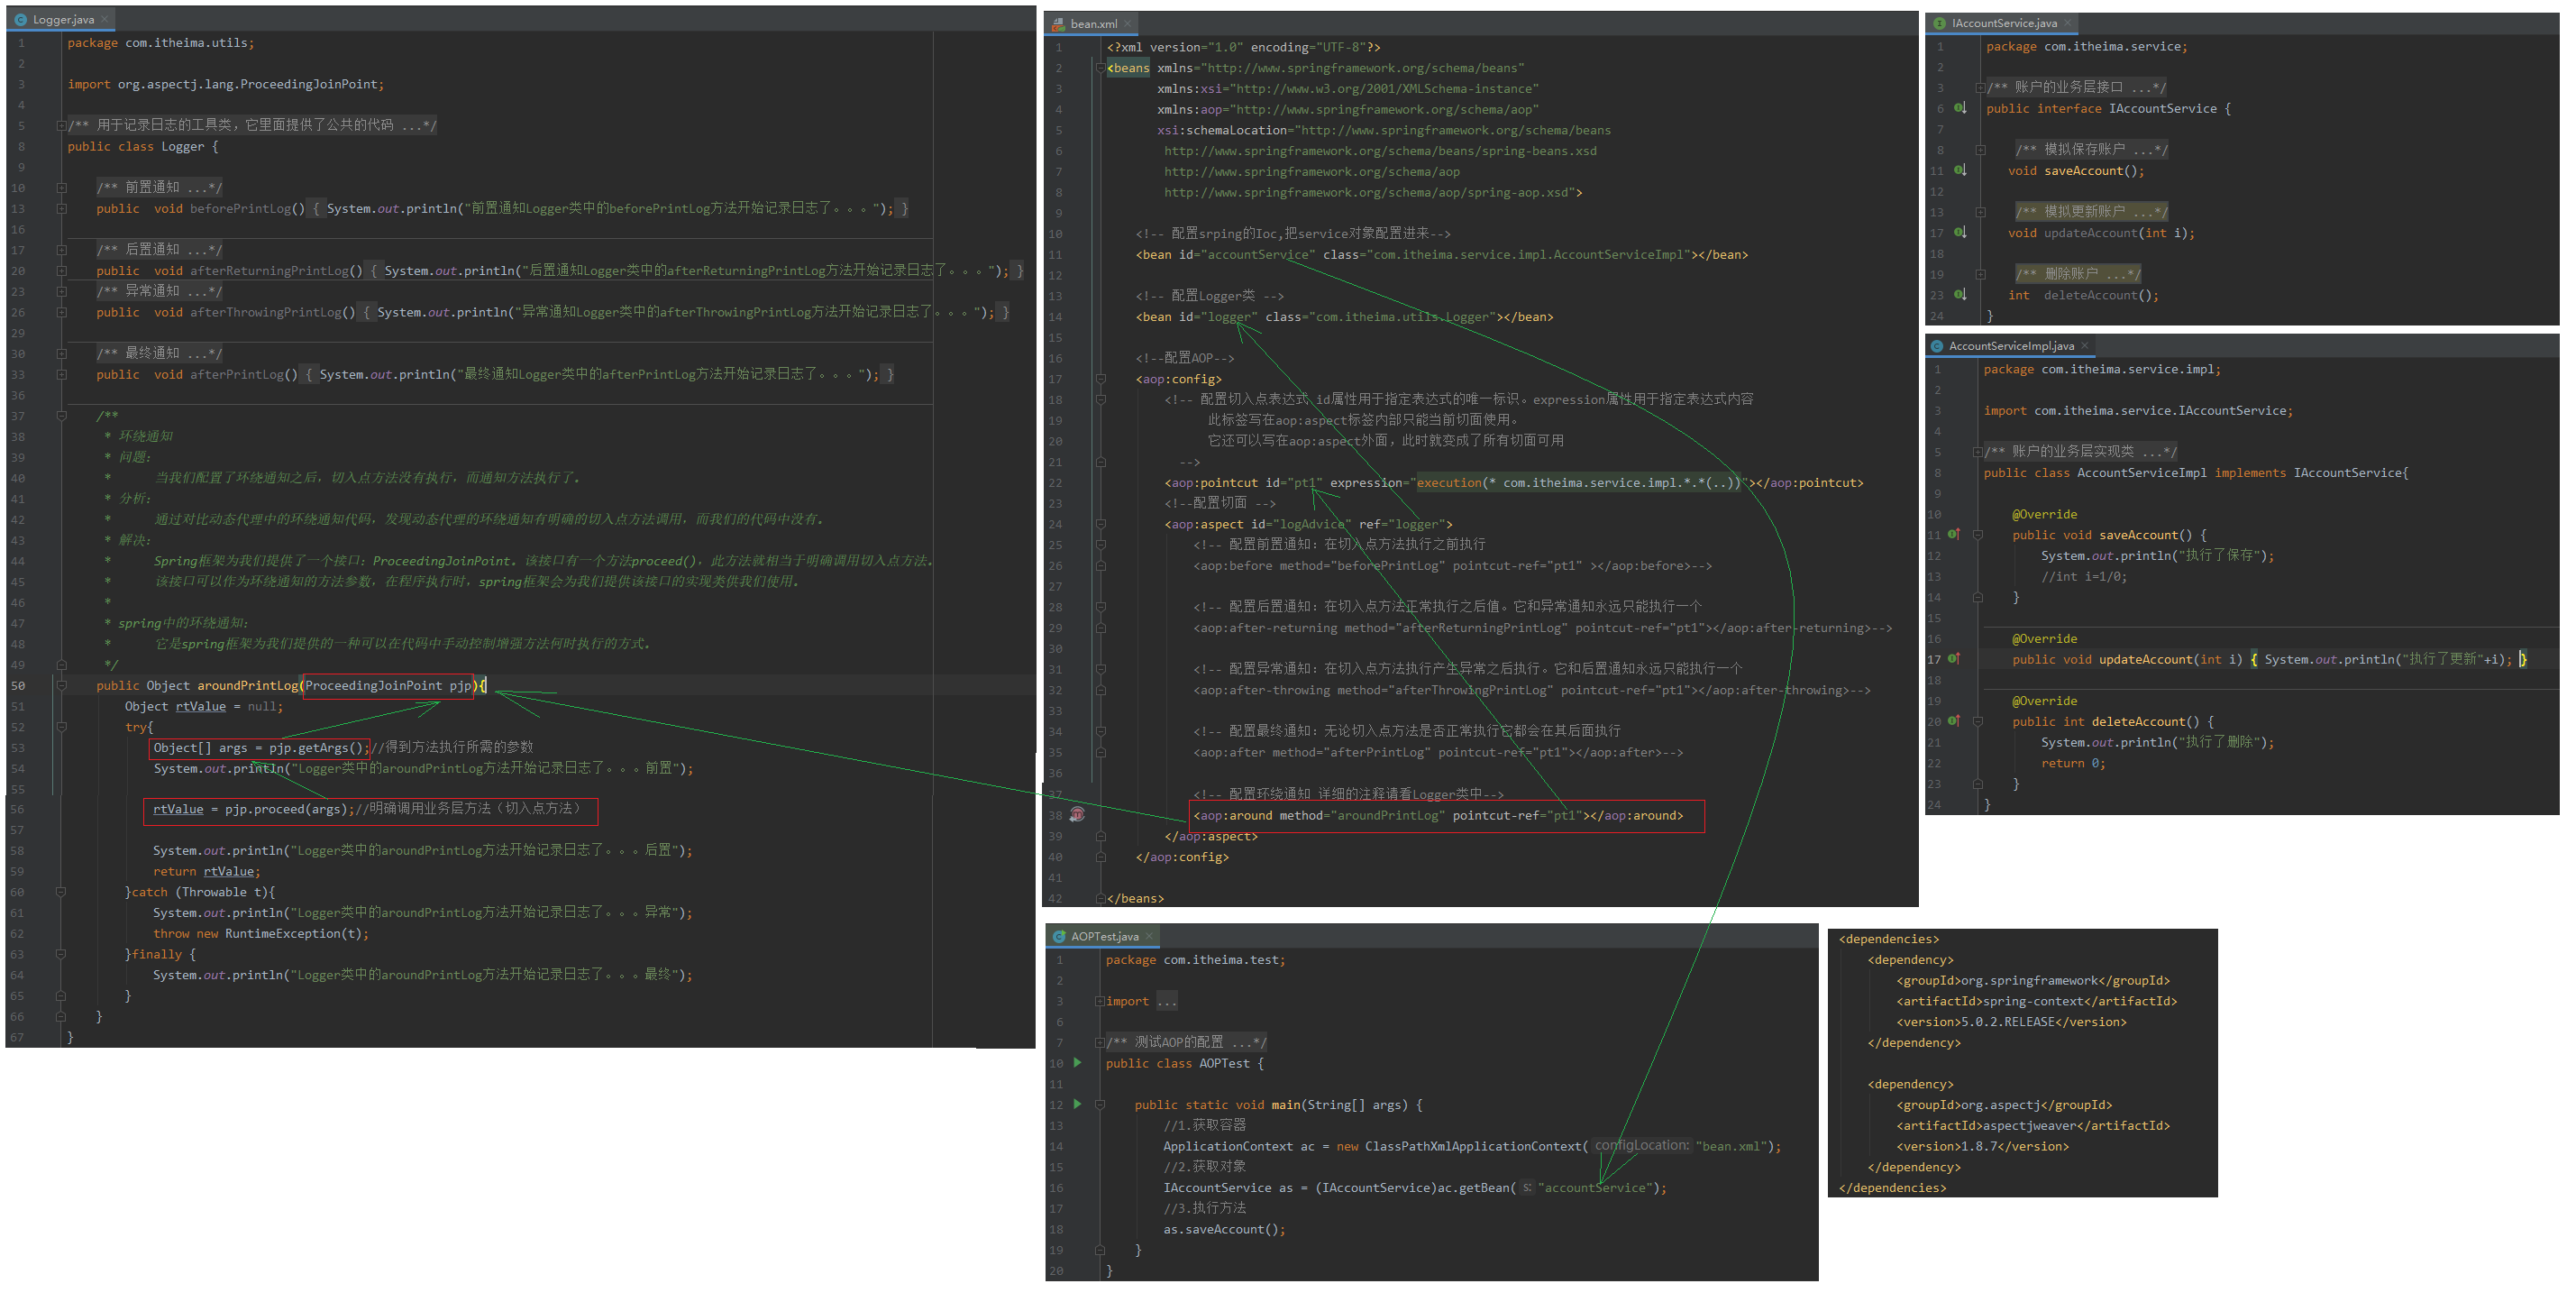
Task: Switch to the Logger.java tab
Action: 63,20
